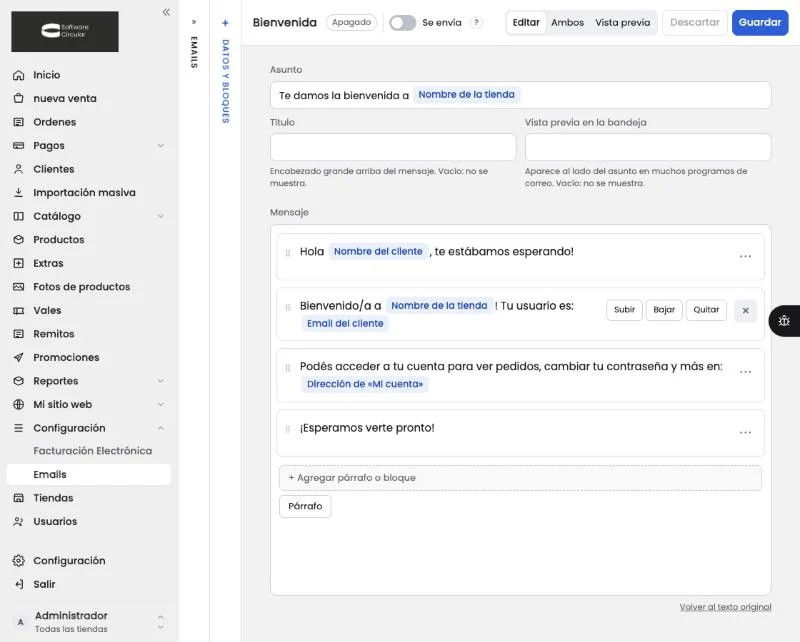Expand the Mi sitio web submenu
Image resolution: width=800 pixels, height=642 pixels.
coord(161,404)
